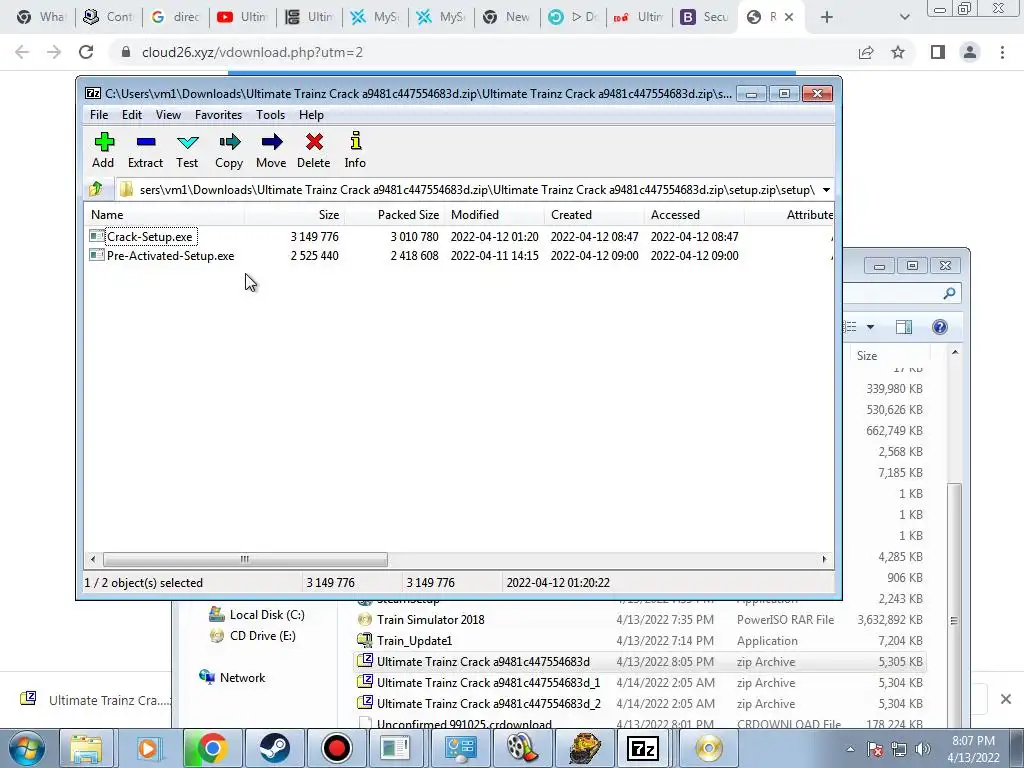Open the Windows Start menu
The width and height of the screenshot is (1024, 768).
[x=27, y=748]
